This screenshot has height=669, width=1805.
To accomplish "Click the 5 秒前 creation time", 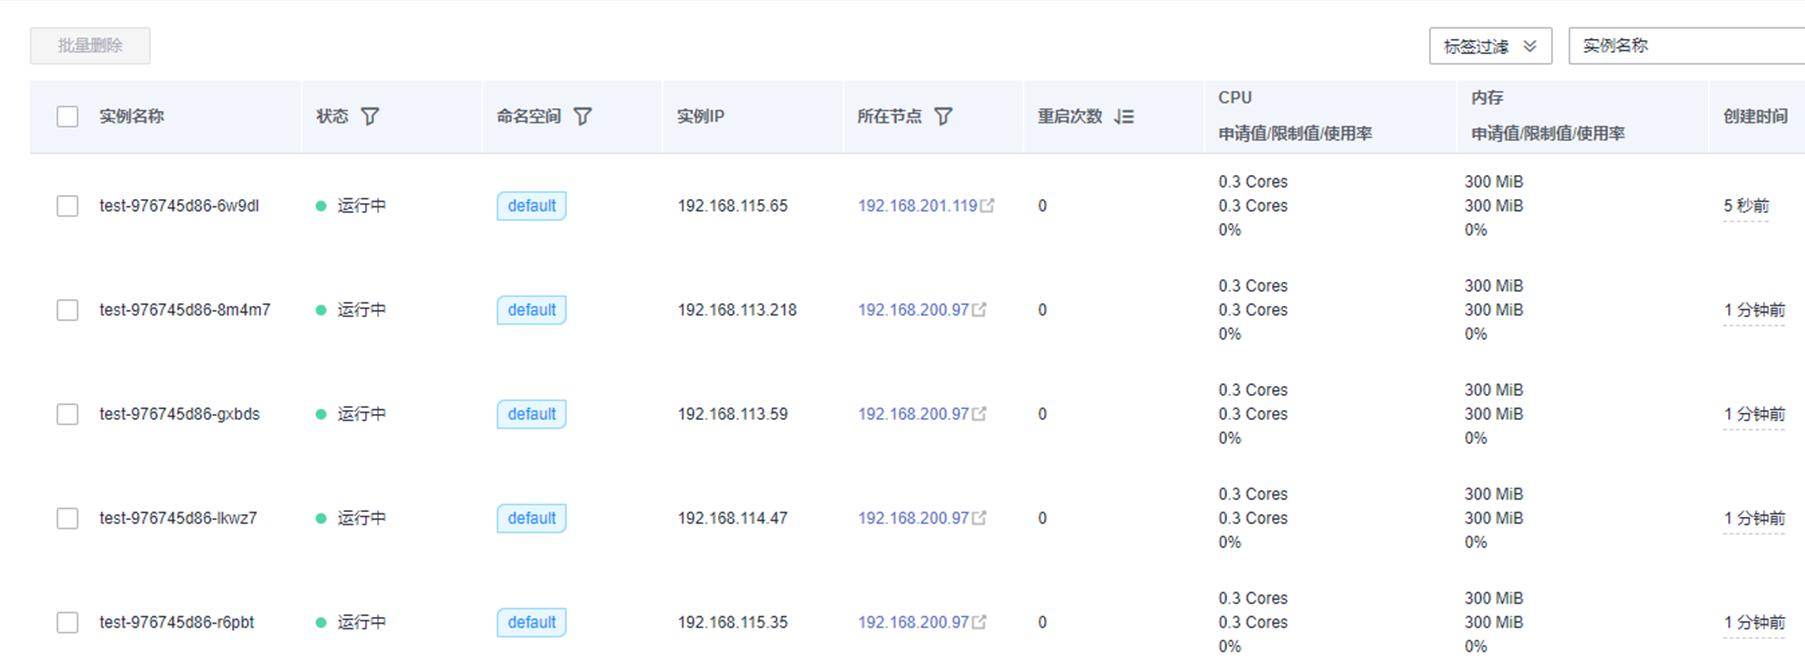I will pyautogui.click(x=1746, y=206).
